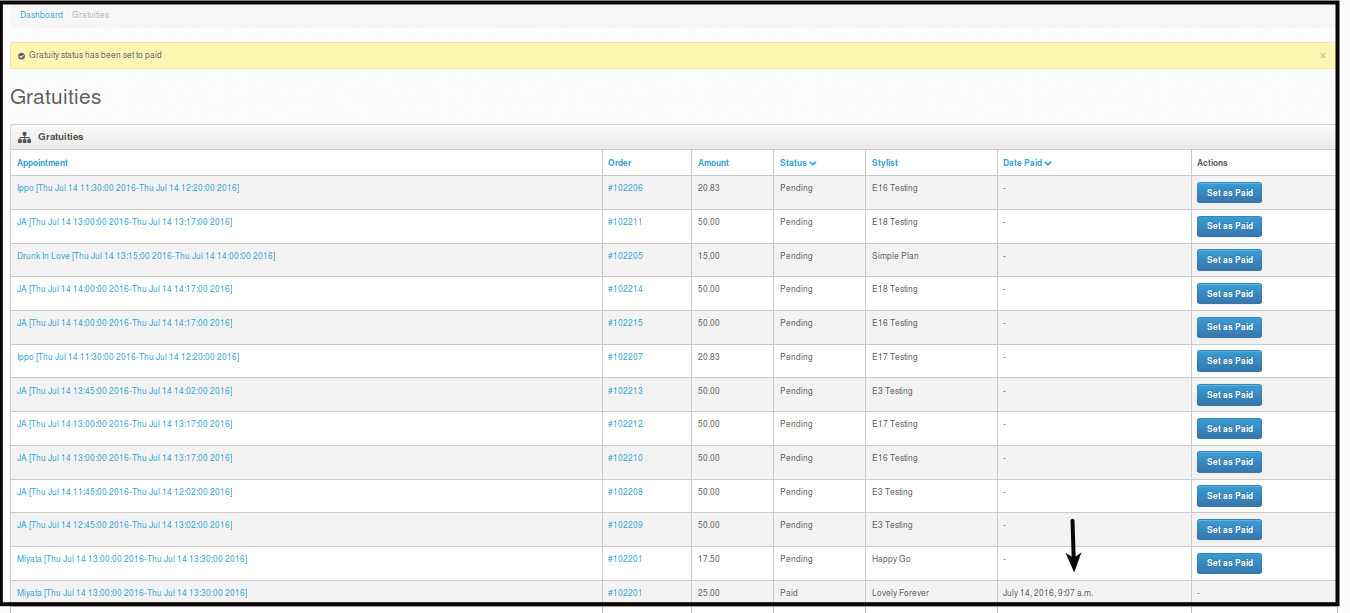Click Set as Paid for order #102213
Screen dimensions: 1350x613
1229,395
